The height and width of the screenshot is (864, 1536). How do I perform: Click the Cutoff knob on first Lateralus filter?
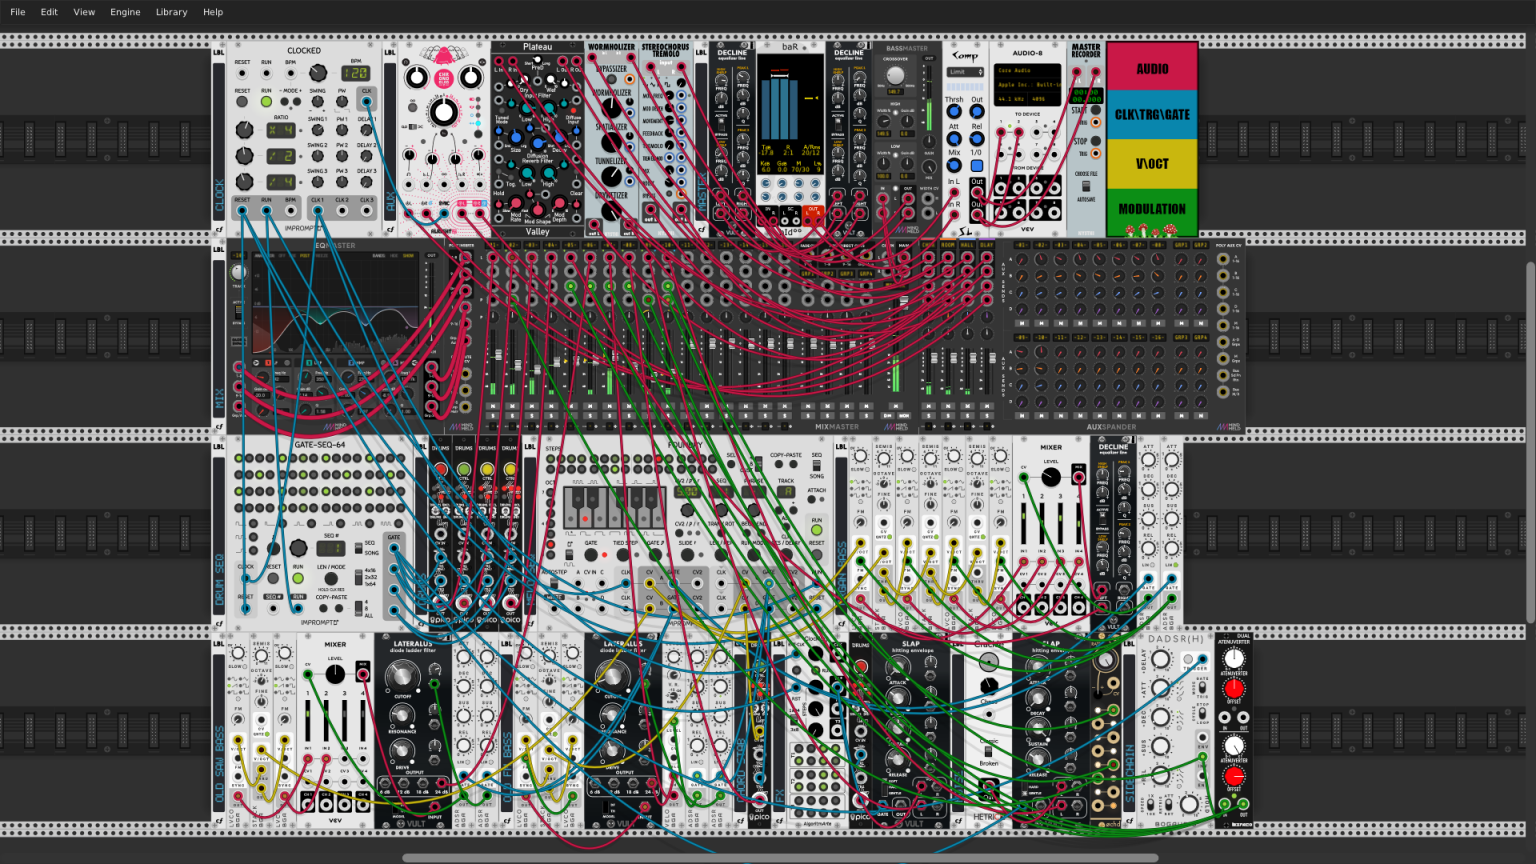pos(400,675)
